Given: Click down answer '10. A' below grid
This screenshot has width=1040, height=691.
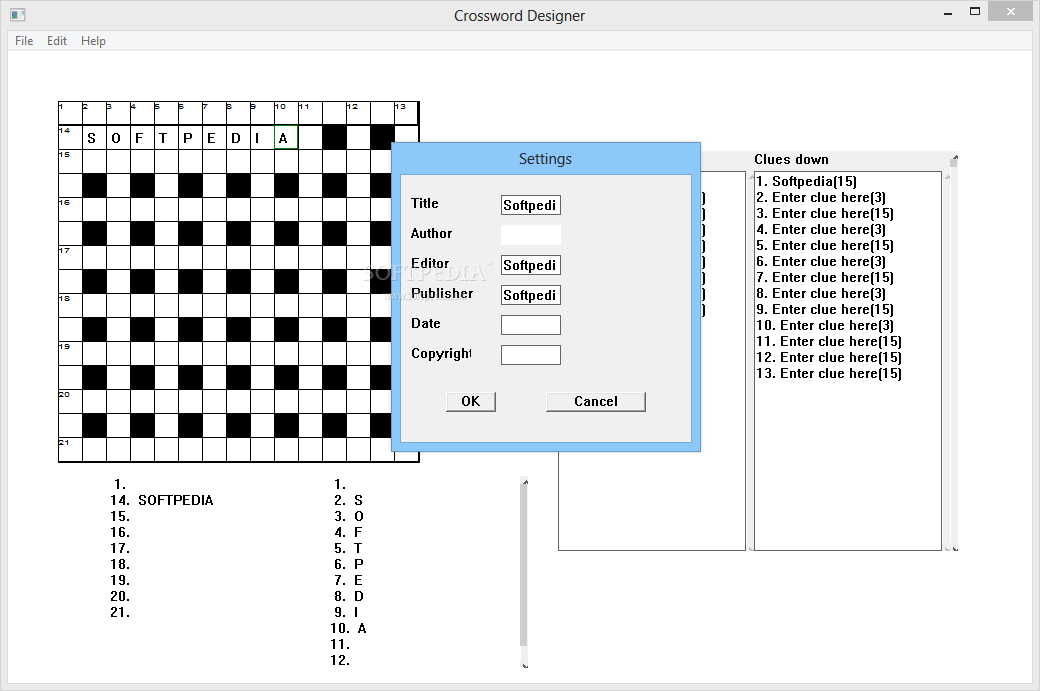Looking at the screenshot, I should pyautogui.click(x=348, y=628).
